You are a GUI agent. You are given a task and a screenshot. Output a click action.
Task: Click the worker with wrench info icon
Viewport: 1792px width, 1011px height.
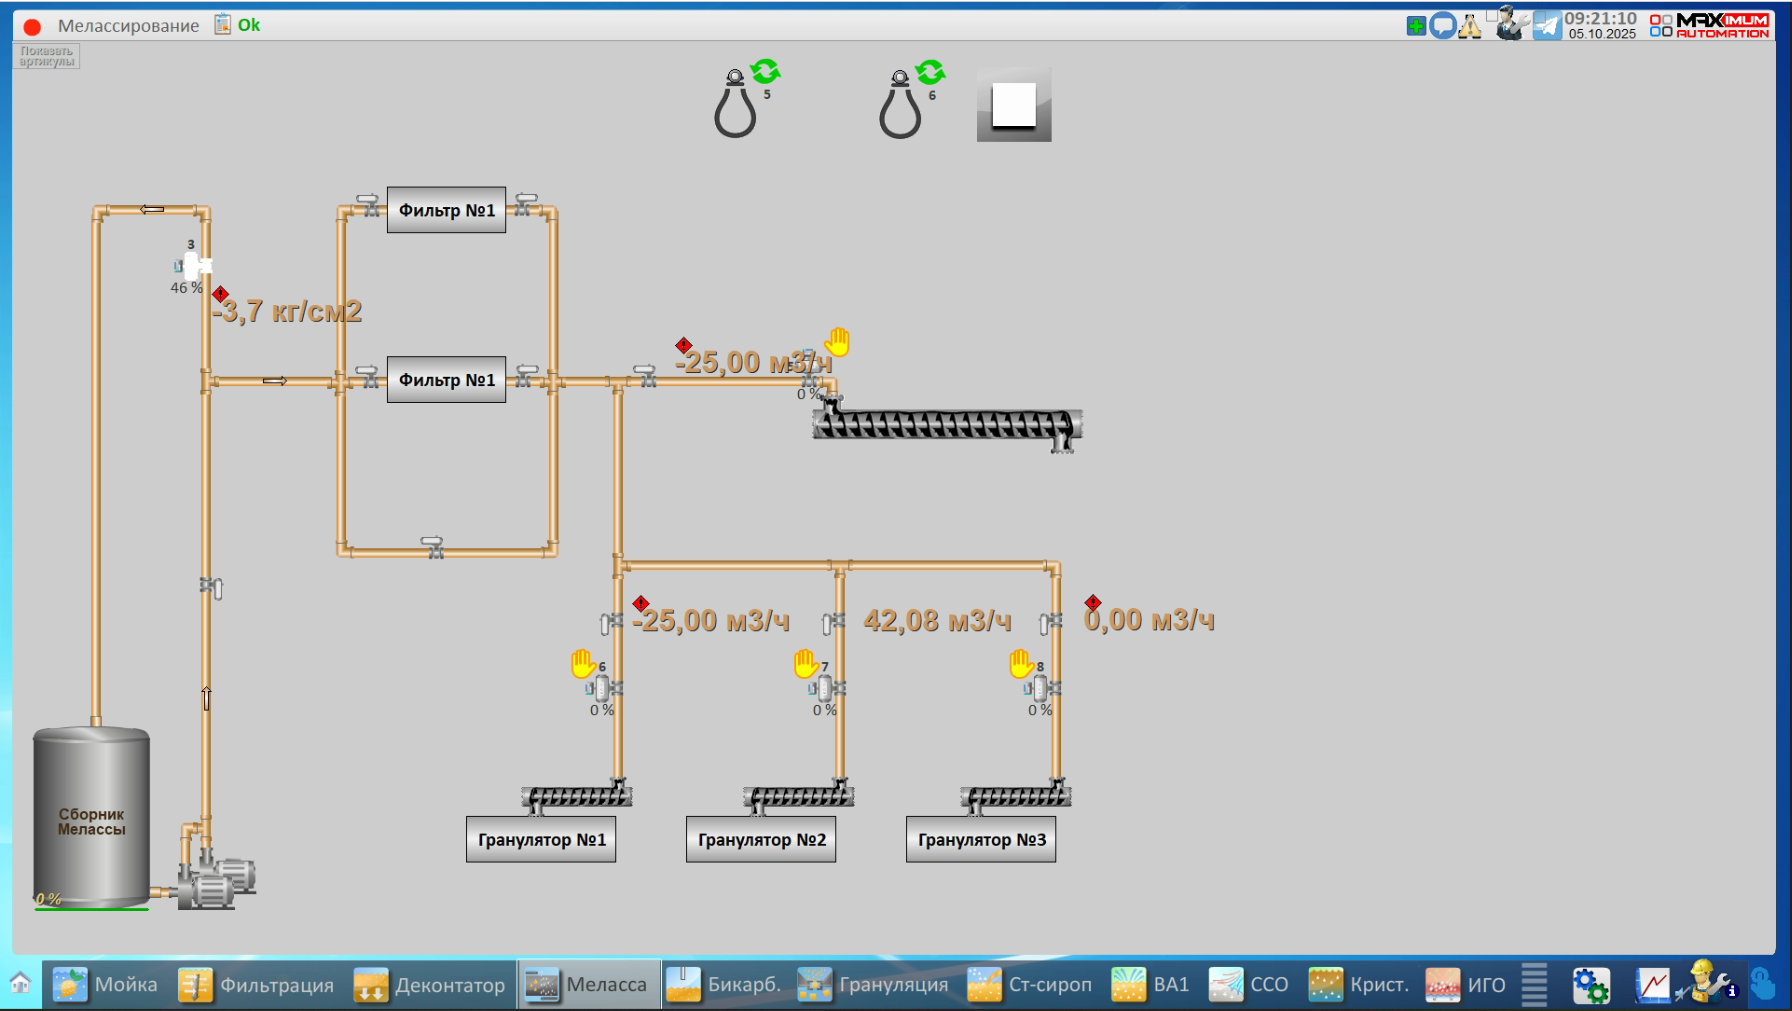[1710, 983]
